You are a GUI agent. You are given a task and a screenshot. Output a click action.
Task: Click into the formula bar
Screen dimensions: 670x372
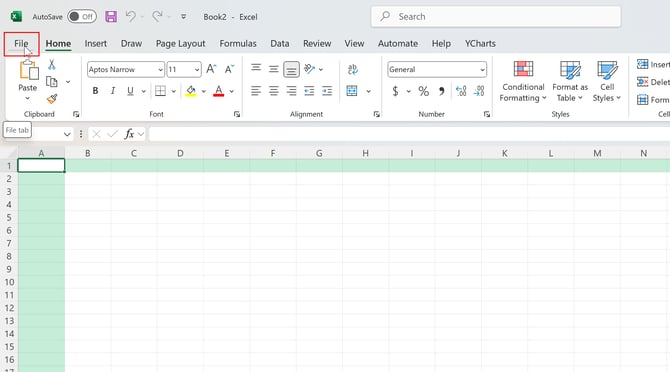click(x=409, y=134)
